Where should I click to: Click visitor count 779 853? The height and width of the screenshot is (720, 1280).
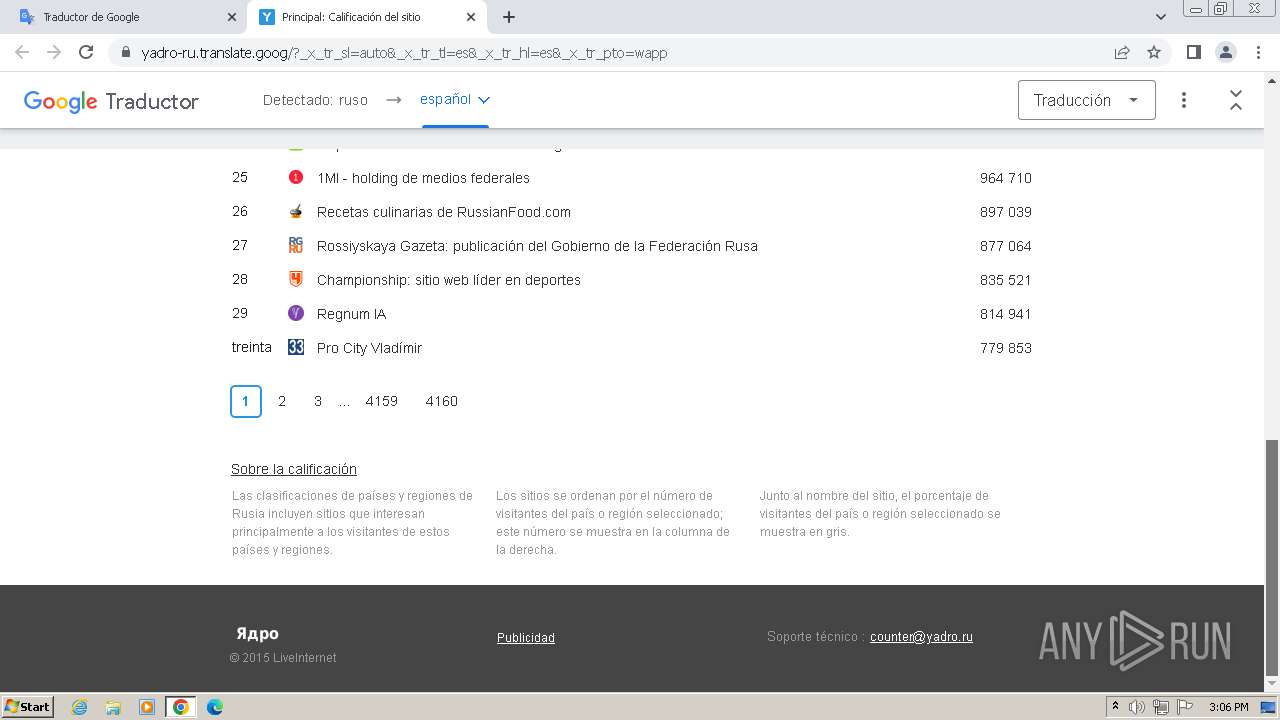pos(1005,348)
